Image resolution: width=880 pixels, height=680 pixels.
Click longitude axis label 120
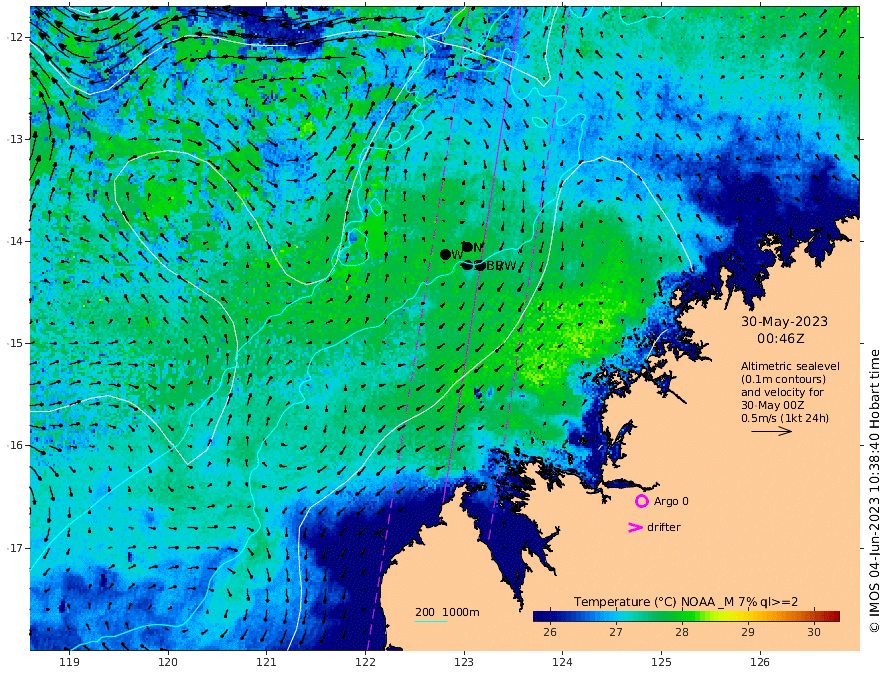(168, 663)
